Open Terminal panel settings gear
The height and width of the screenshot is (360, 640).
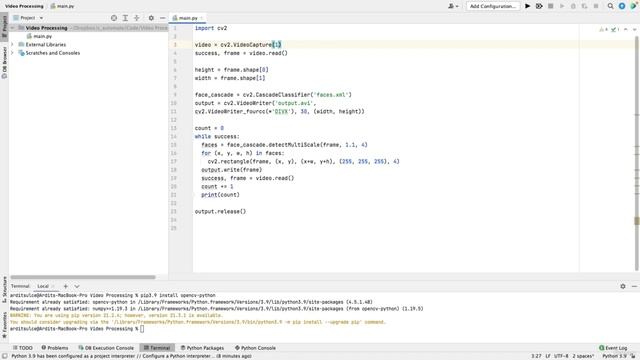tap(623, 286)
